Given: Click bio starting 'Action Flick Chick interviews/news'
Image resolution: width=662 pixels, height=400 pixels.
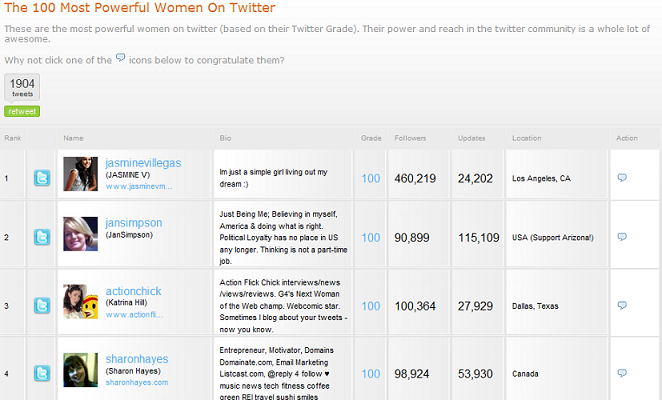Looking at the screenshot, I should 283,306.
